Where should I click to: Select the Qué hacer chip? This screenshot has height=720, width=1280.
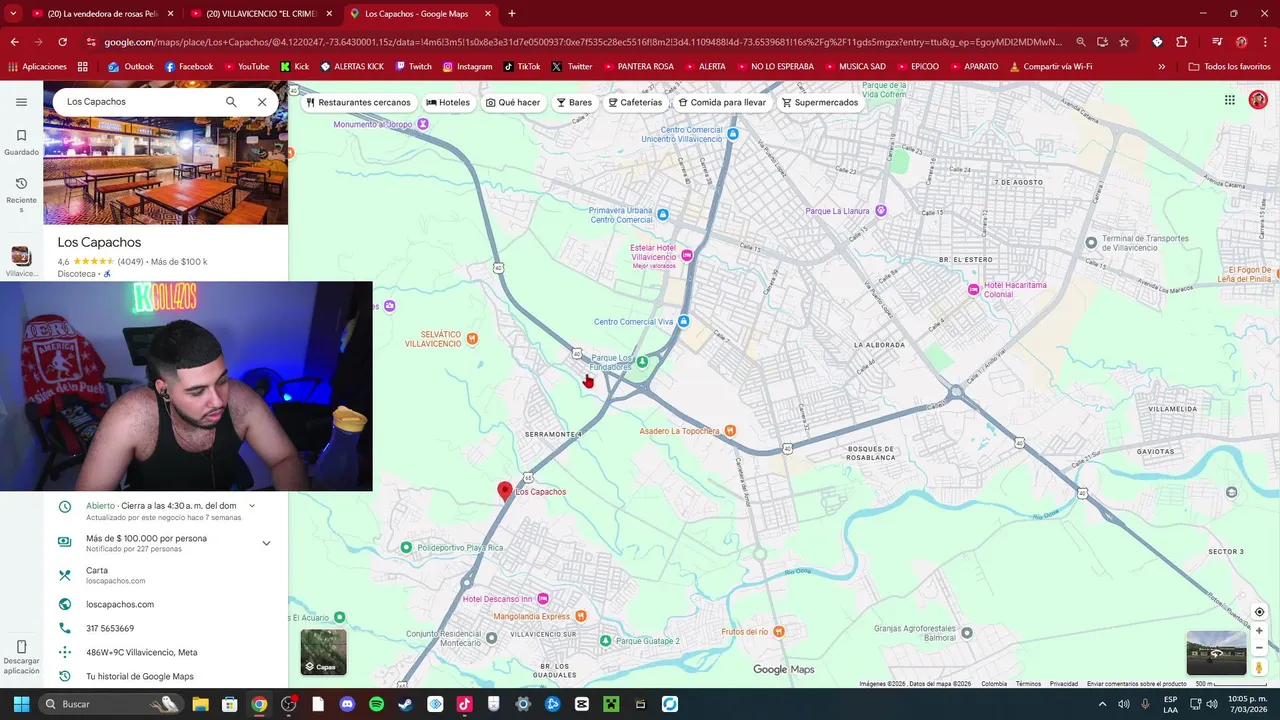point(513,102)
